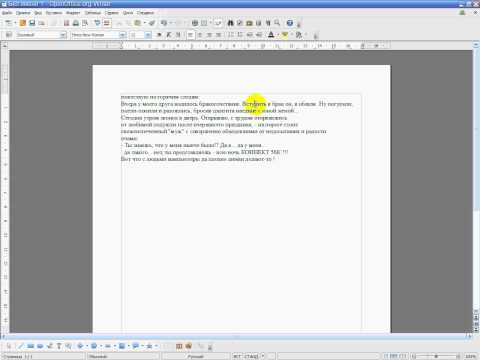Open the Undo history dropdown arrow
Image resolution: width=480 pixels, height=360 pixels.
click(x=170, y=23)
